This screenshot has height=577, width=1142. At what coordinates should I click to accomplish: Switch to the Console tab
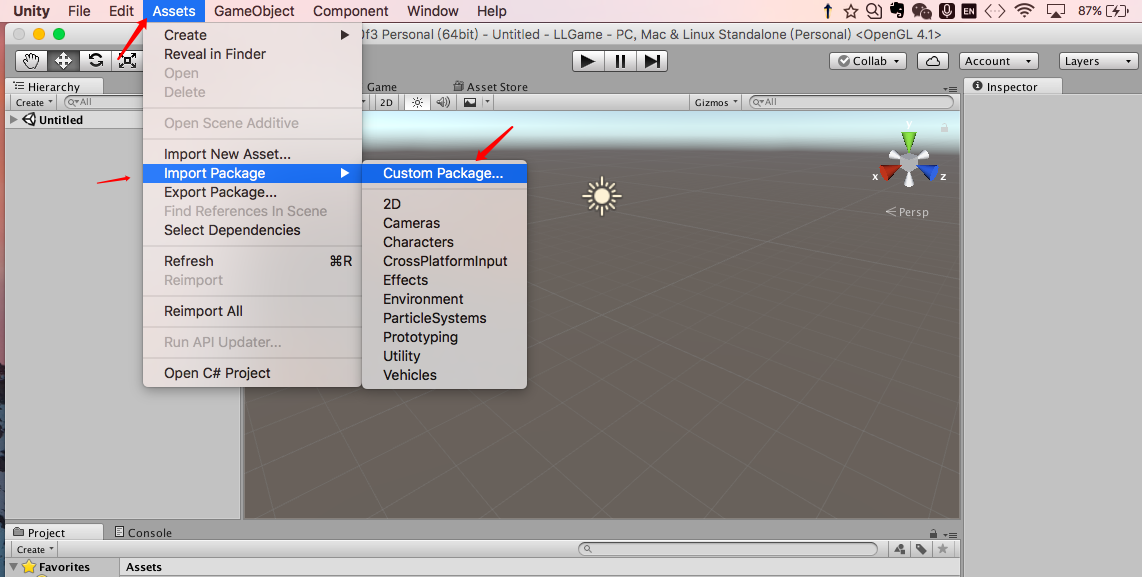143,533
